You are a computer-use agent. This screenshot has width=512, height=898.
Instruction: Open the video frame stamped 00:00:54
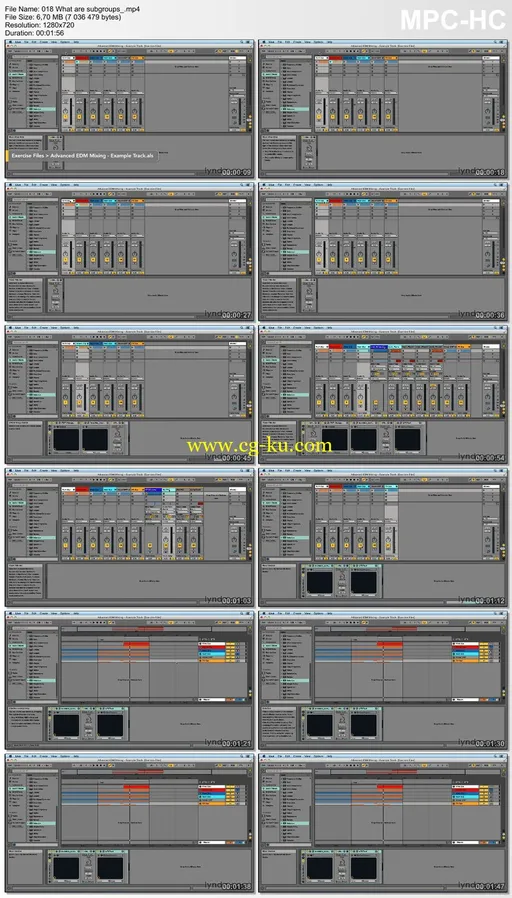(x=383, y=395)
